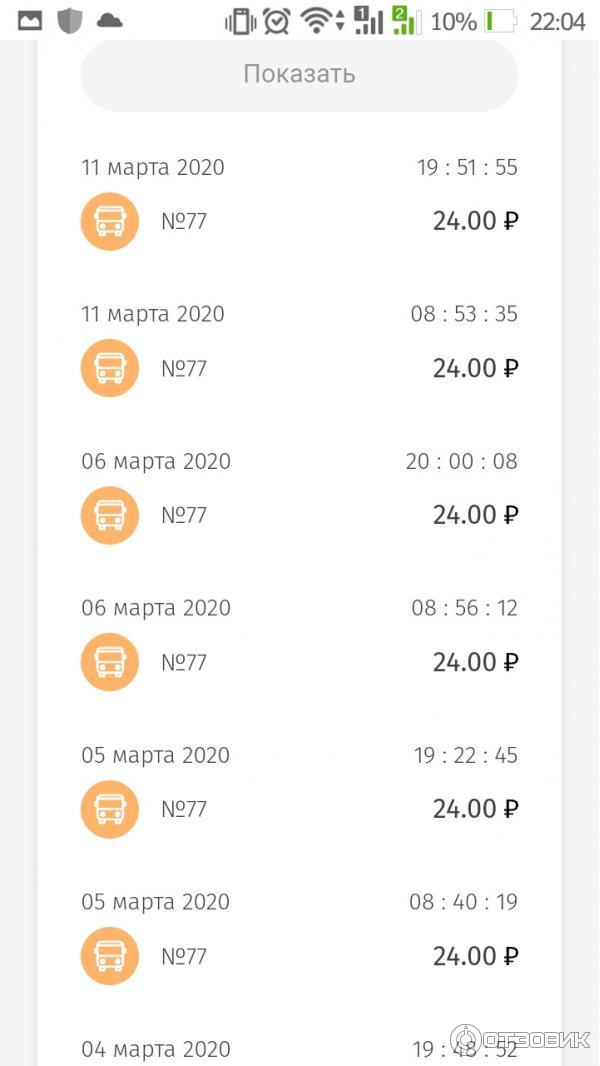This screenshot has width=600, height=1066.
Task: Select the 08:53:35 timestamp entry
Action: [x=464, y=314]
